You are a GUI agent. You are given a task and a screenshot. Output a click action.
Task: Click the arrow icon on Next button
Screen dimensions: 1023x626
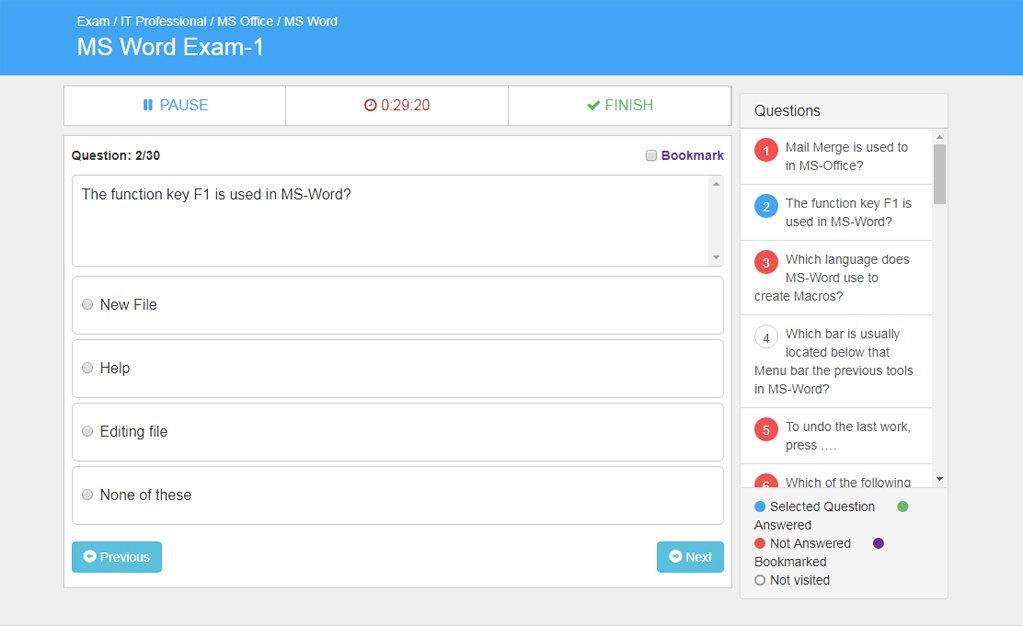coord(676,556)
